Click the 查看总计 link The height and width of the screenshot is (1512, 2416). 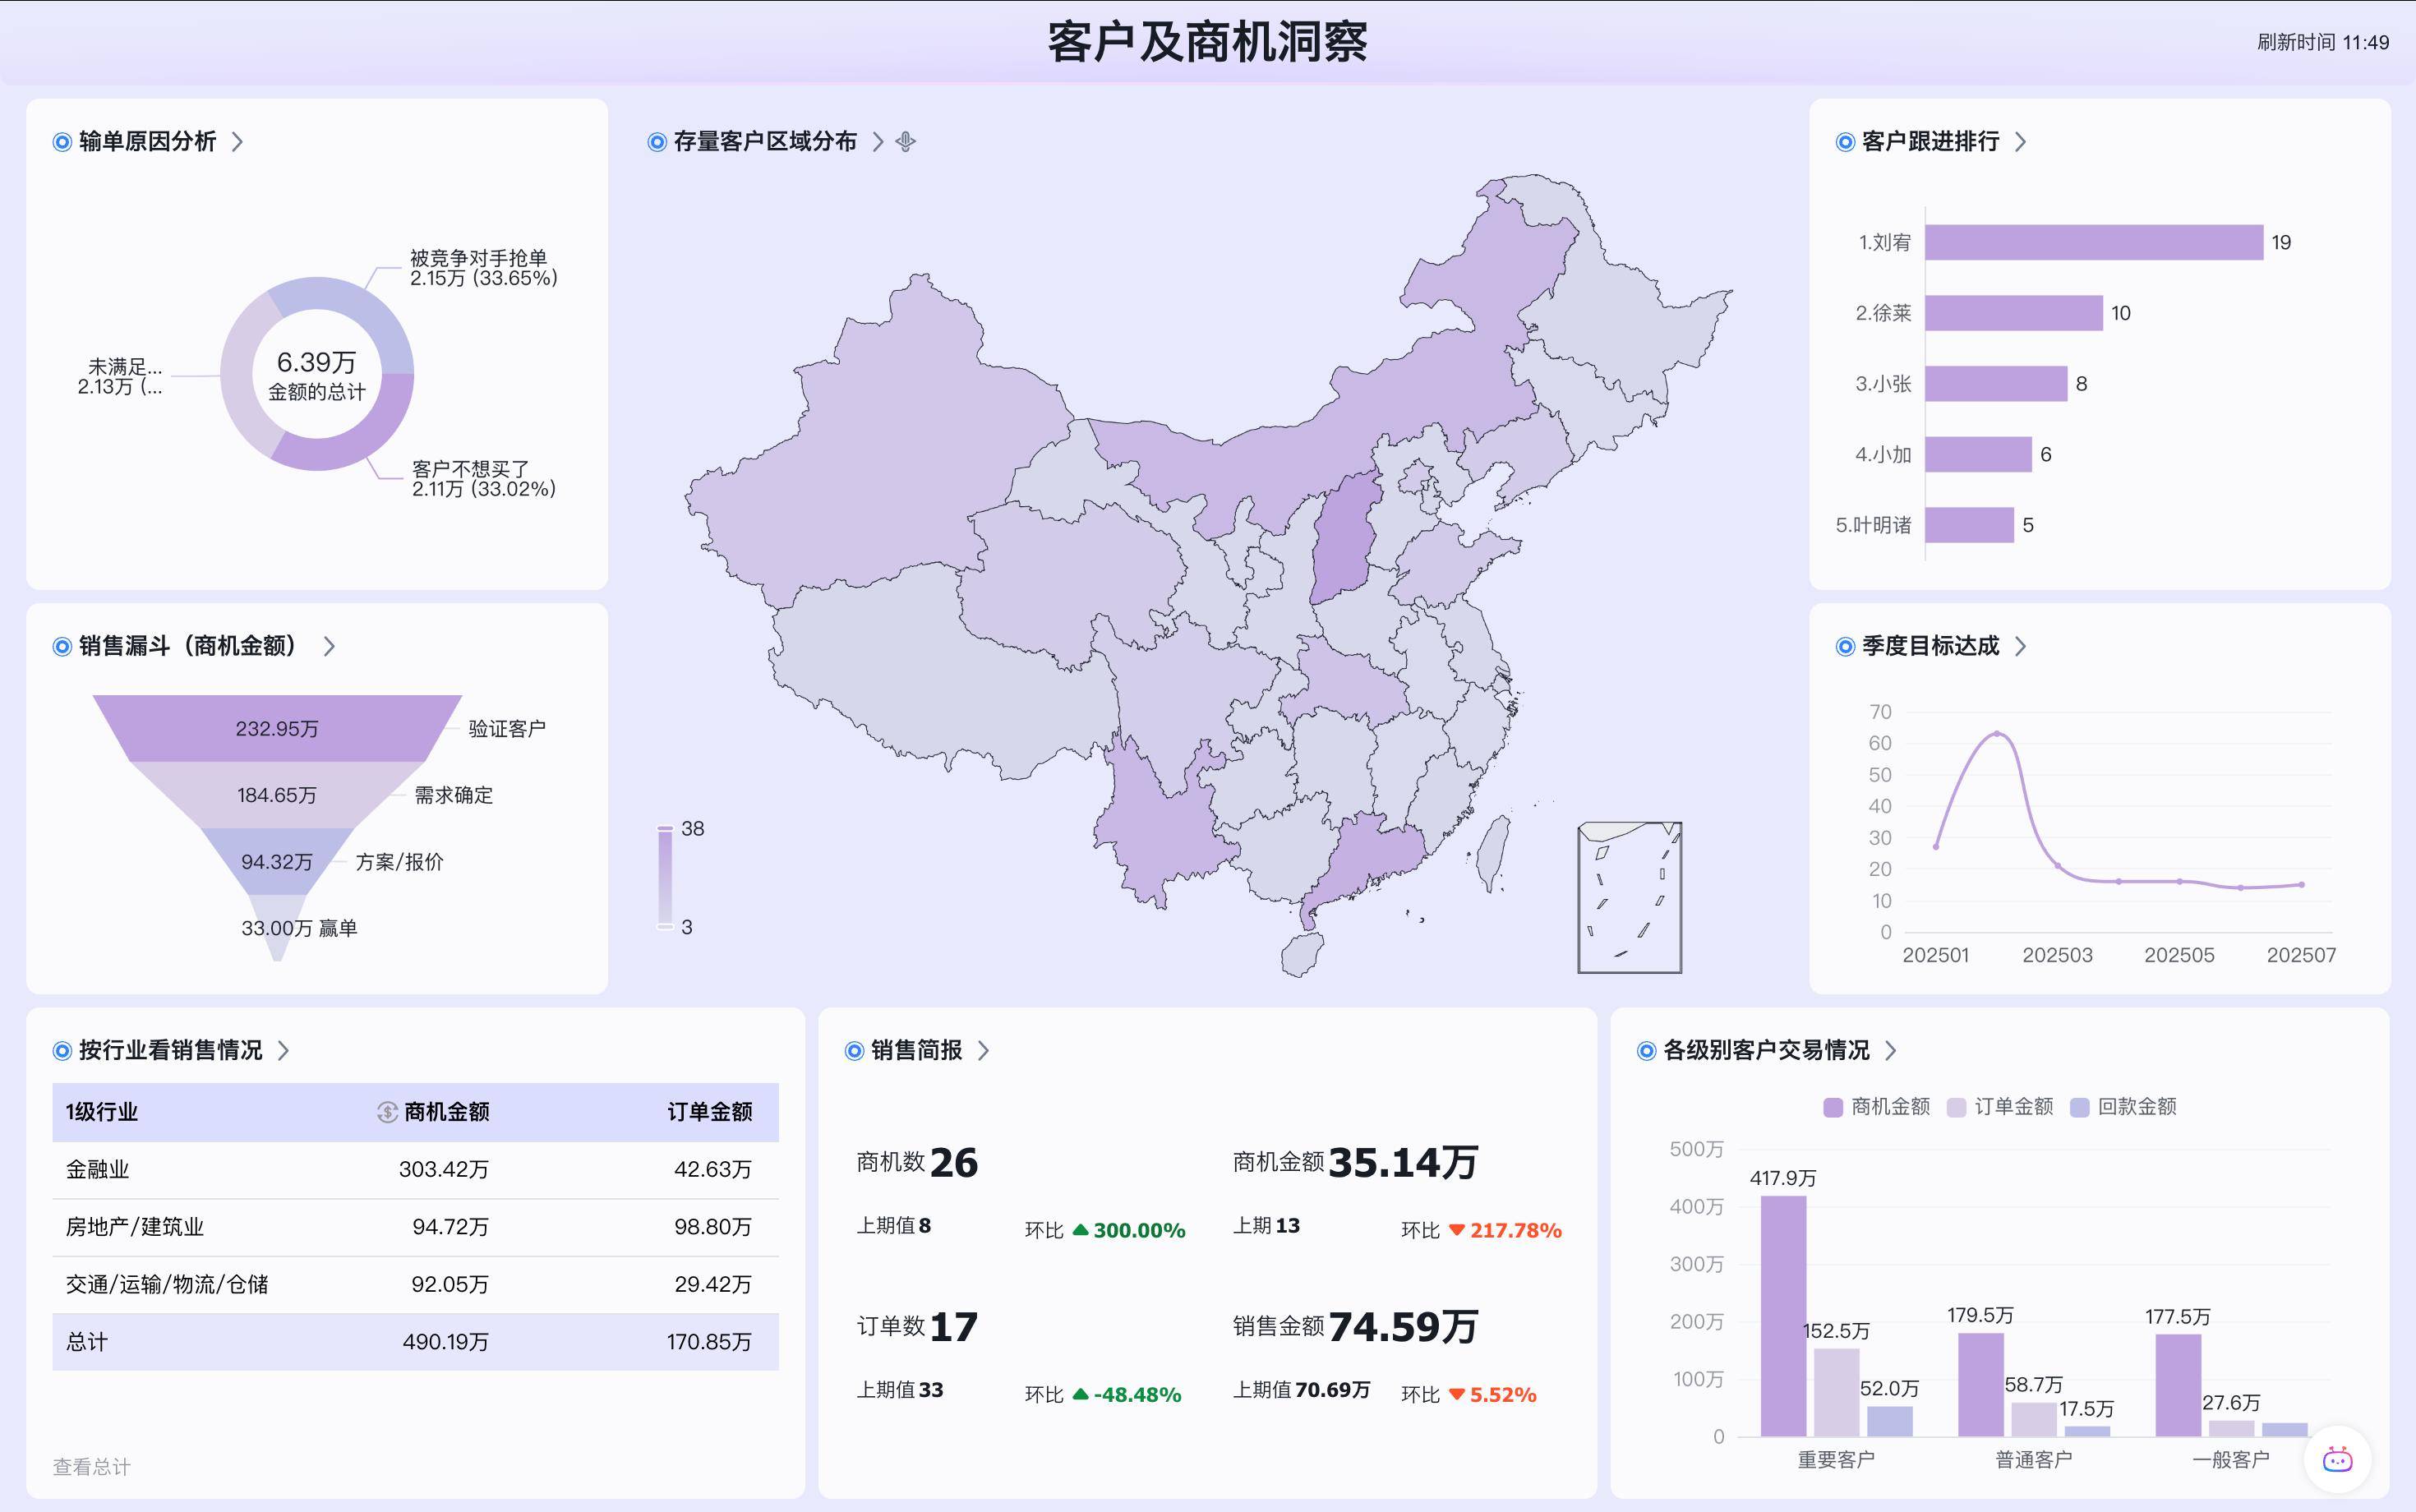point(91,1467)
